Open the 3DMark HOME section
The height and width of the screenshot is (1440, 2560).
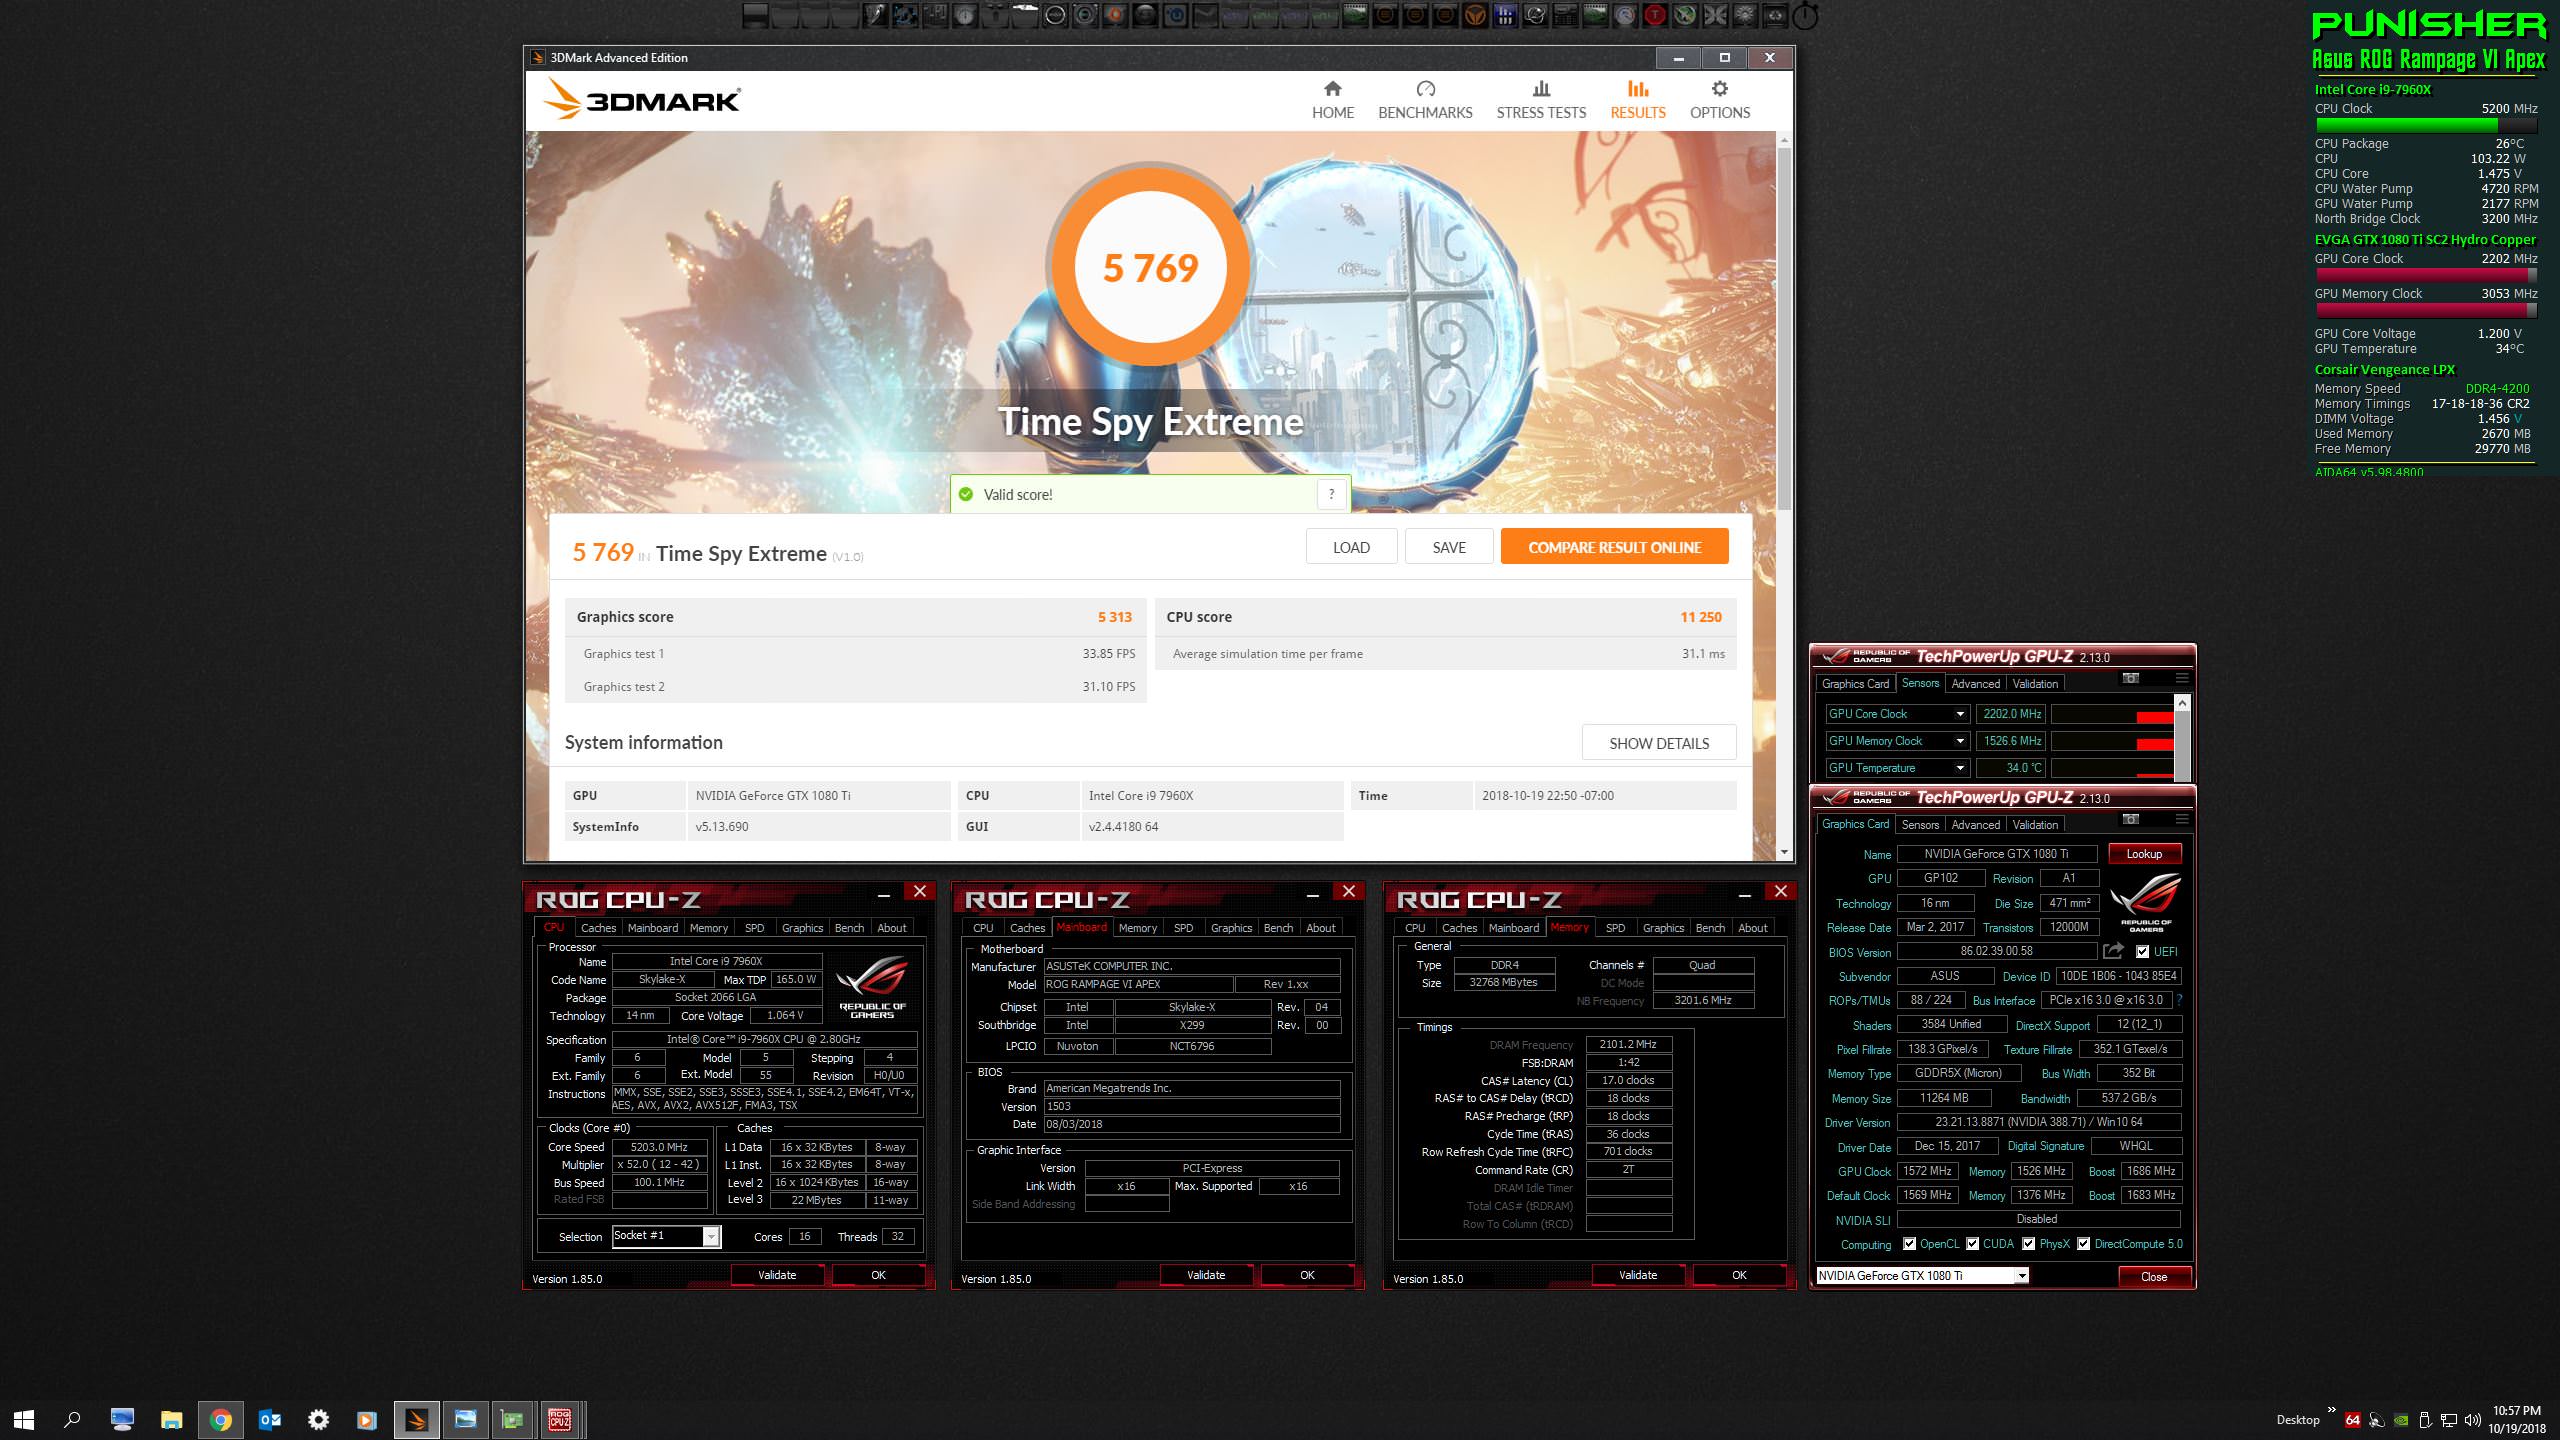pos(1333,100)
